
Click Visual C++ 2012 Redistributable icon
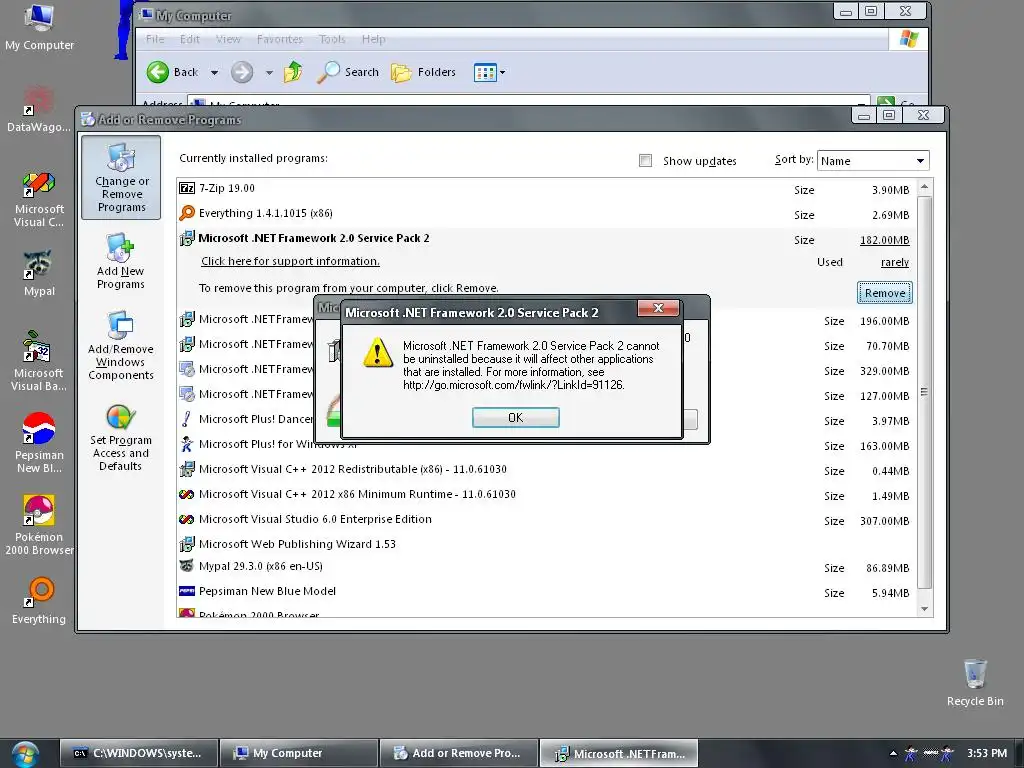187,469
